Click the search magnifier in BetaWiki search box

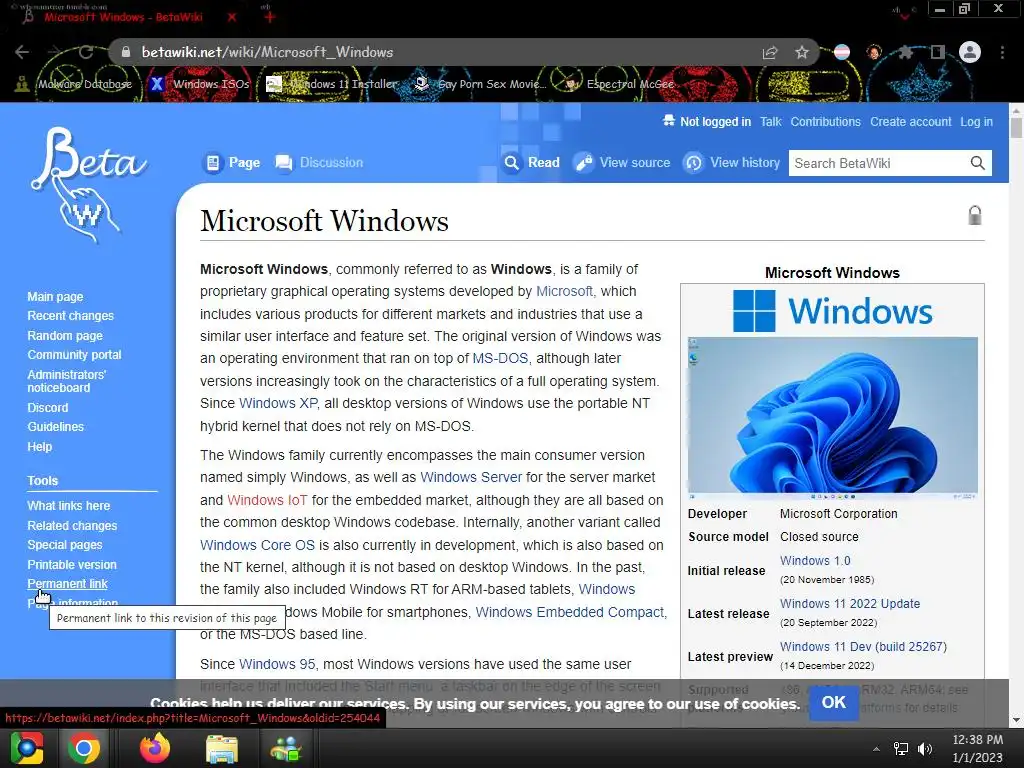point(977,163)
